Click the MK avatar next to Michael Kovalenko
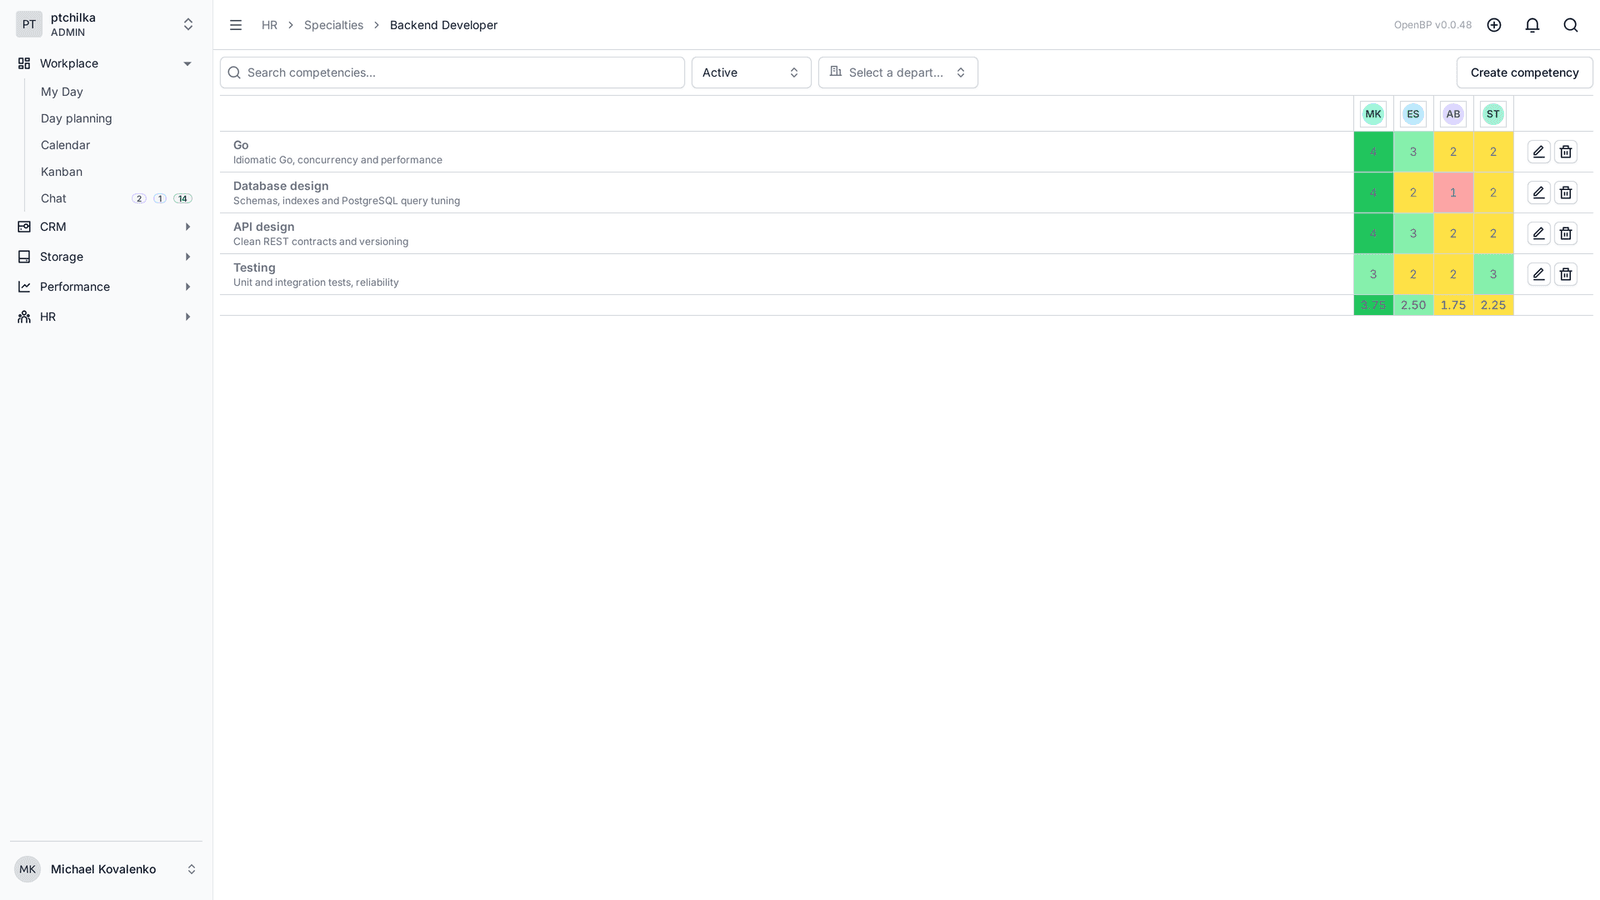 pyautogui.click(x=27, y=869)
